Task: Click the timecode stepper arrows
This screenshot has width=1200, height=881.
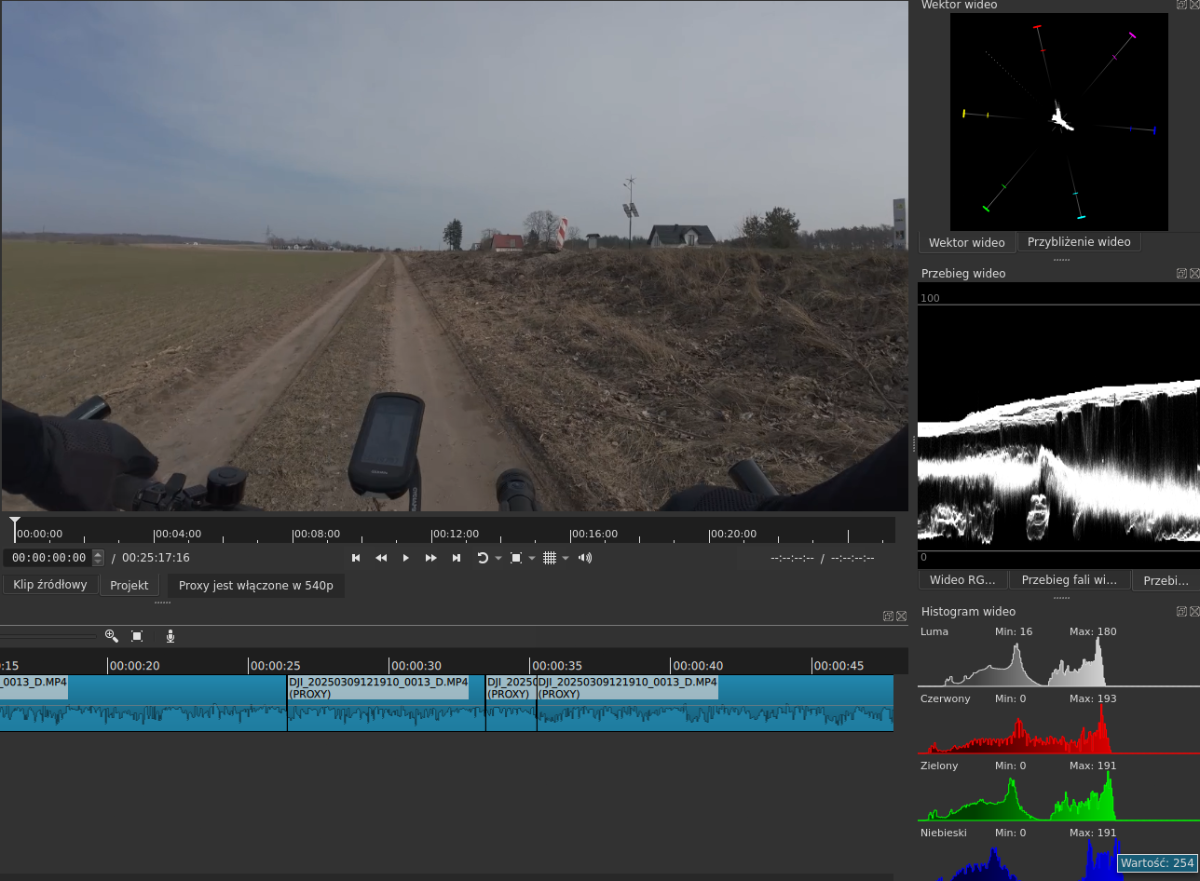Action: (x=97, y=558)
